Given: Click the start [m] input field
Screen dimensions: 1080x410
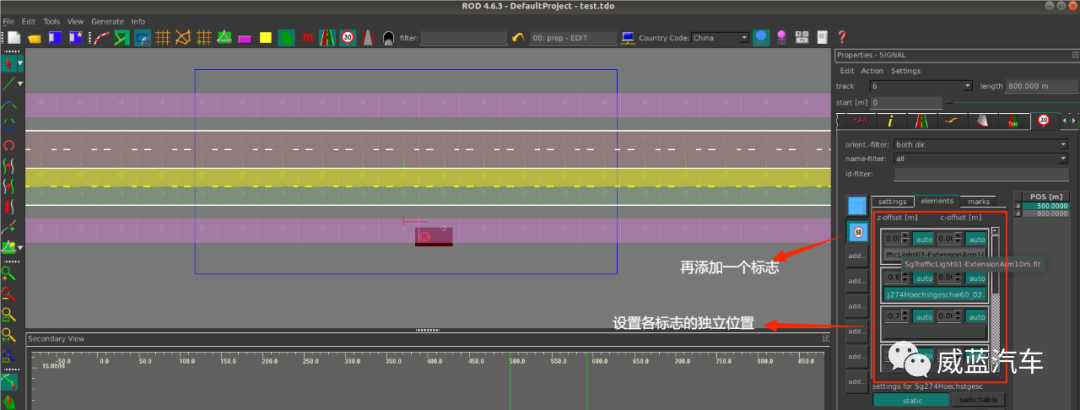Looking at the screenshot, I should [906, 102].
